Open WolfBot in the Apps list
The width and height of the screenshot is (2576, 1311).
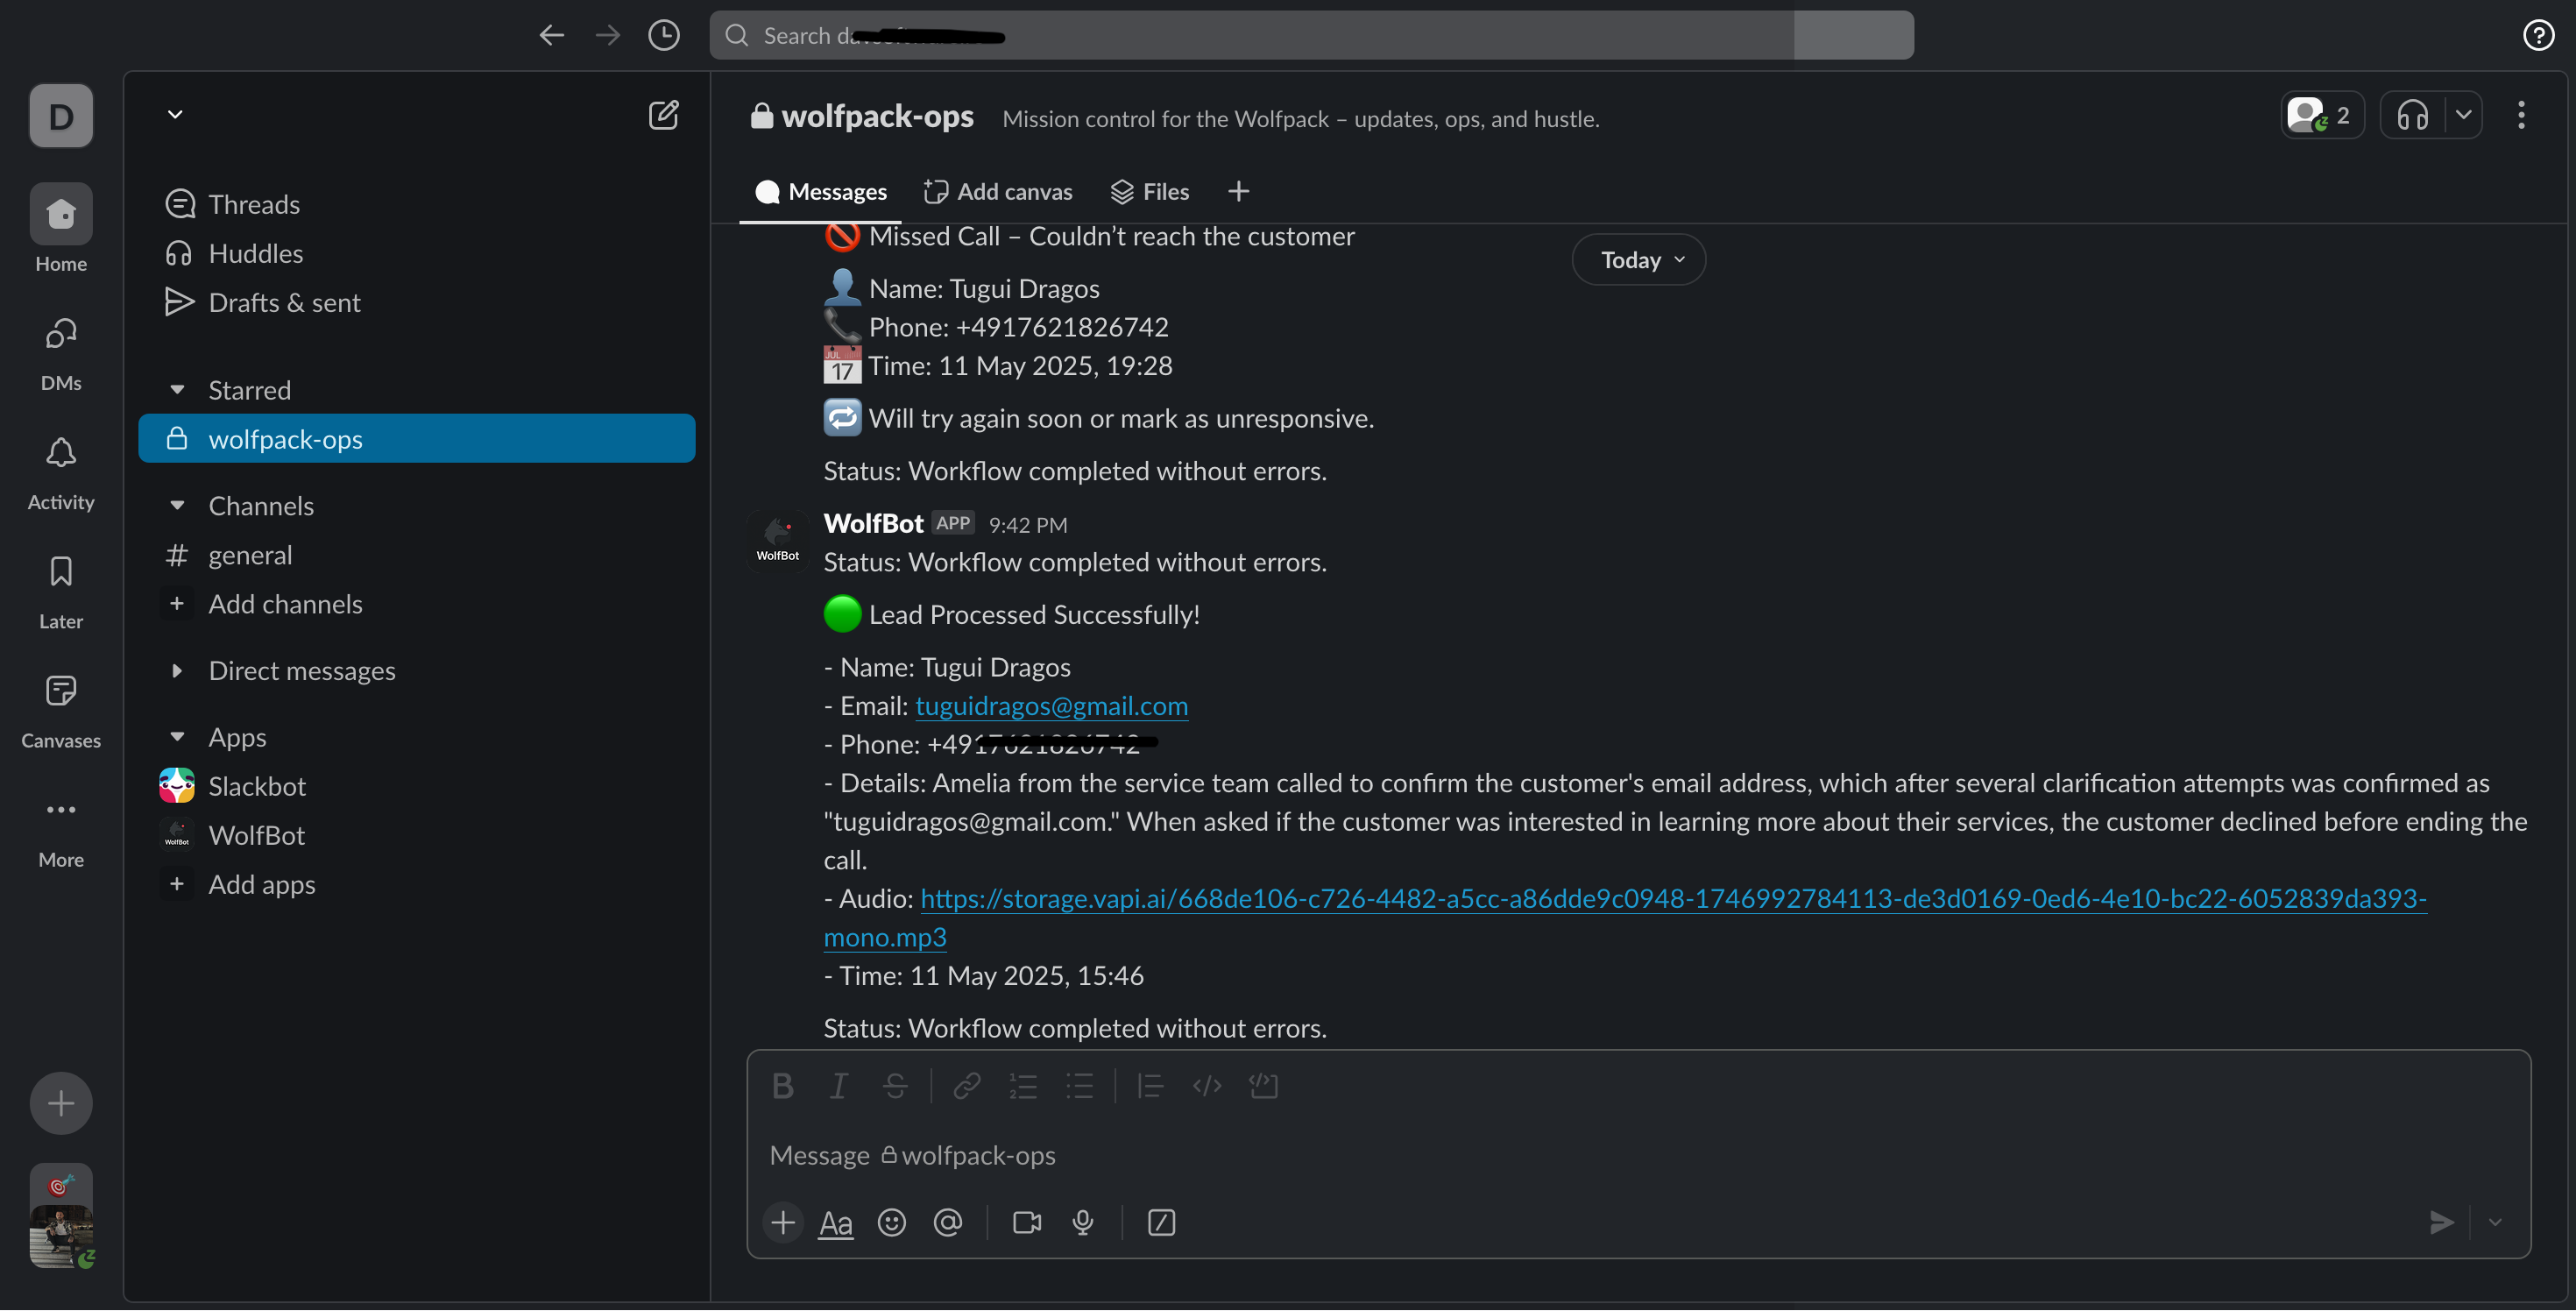click(x=416, y=835)
